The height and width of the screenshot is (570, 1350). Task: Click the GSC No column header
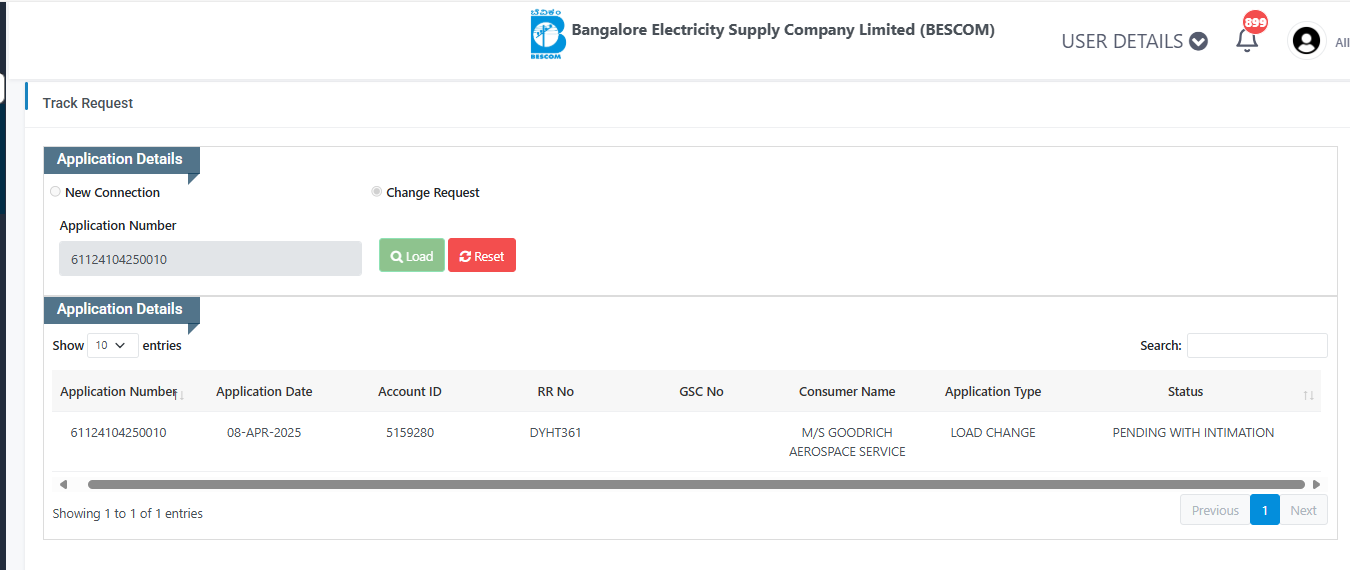[x=701, y=392]
